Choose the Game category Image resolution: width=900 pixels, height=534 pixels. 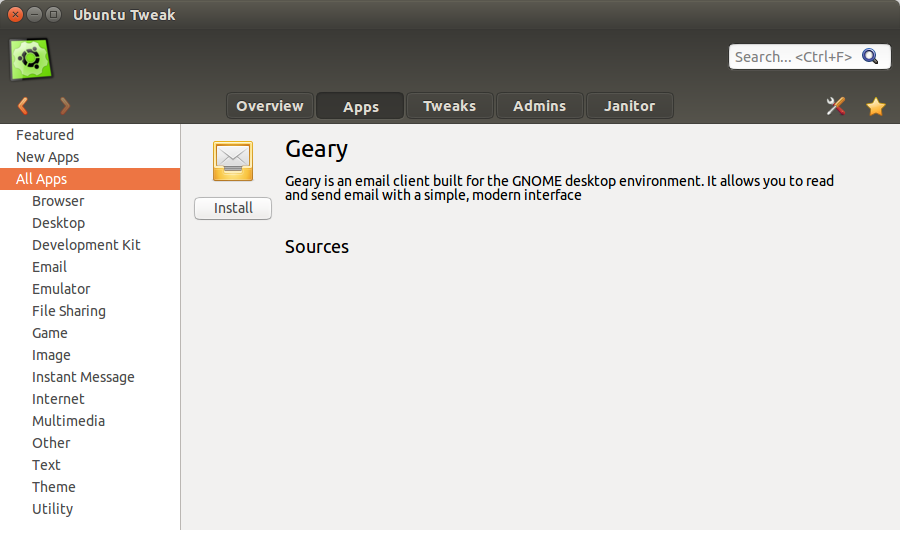tap(90, 333)
